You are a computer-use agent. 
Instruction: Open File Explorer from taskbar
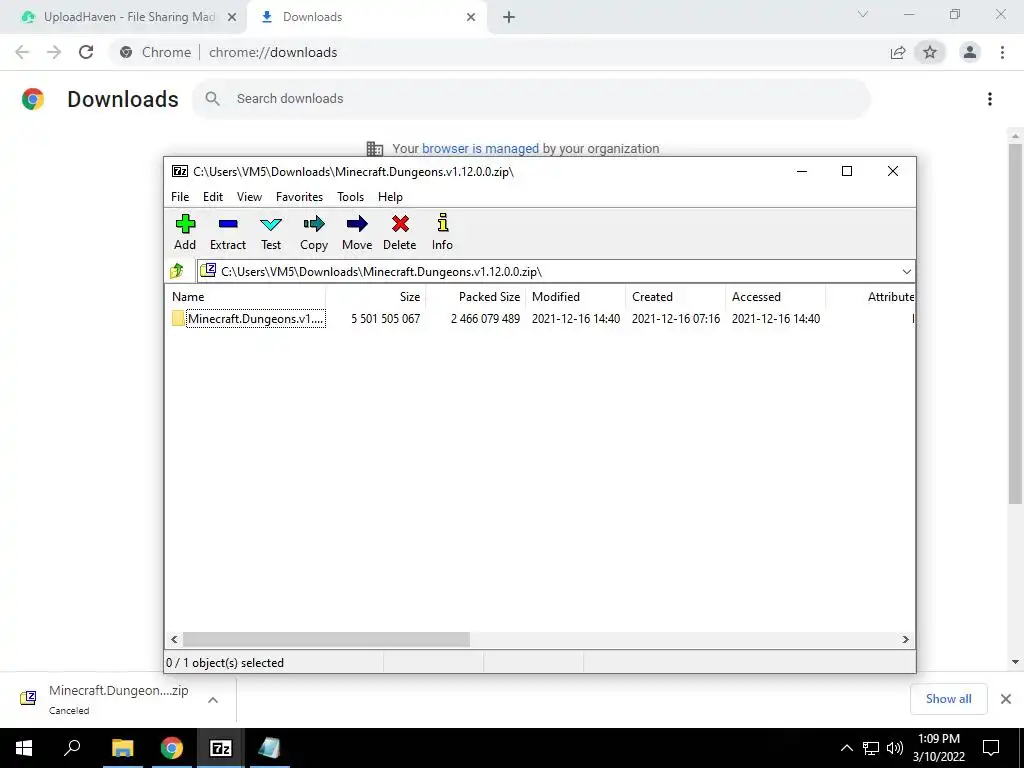pos(122,748)
